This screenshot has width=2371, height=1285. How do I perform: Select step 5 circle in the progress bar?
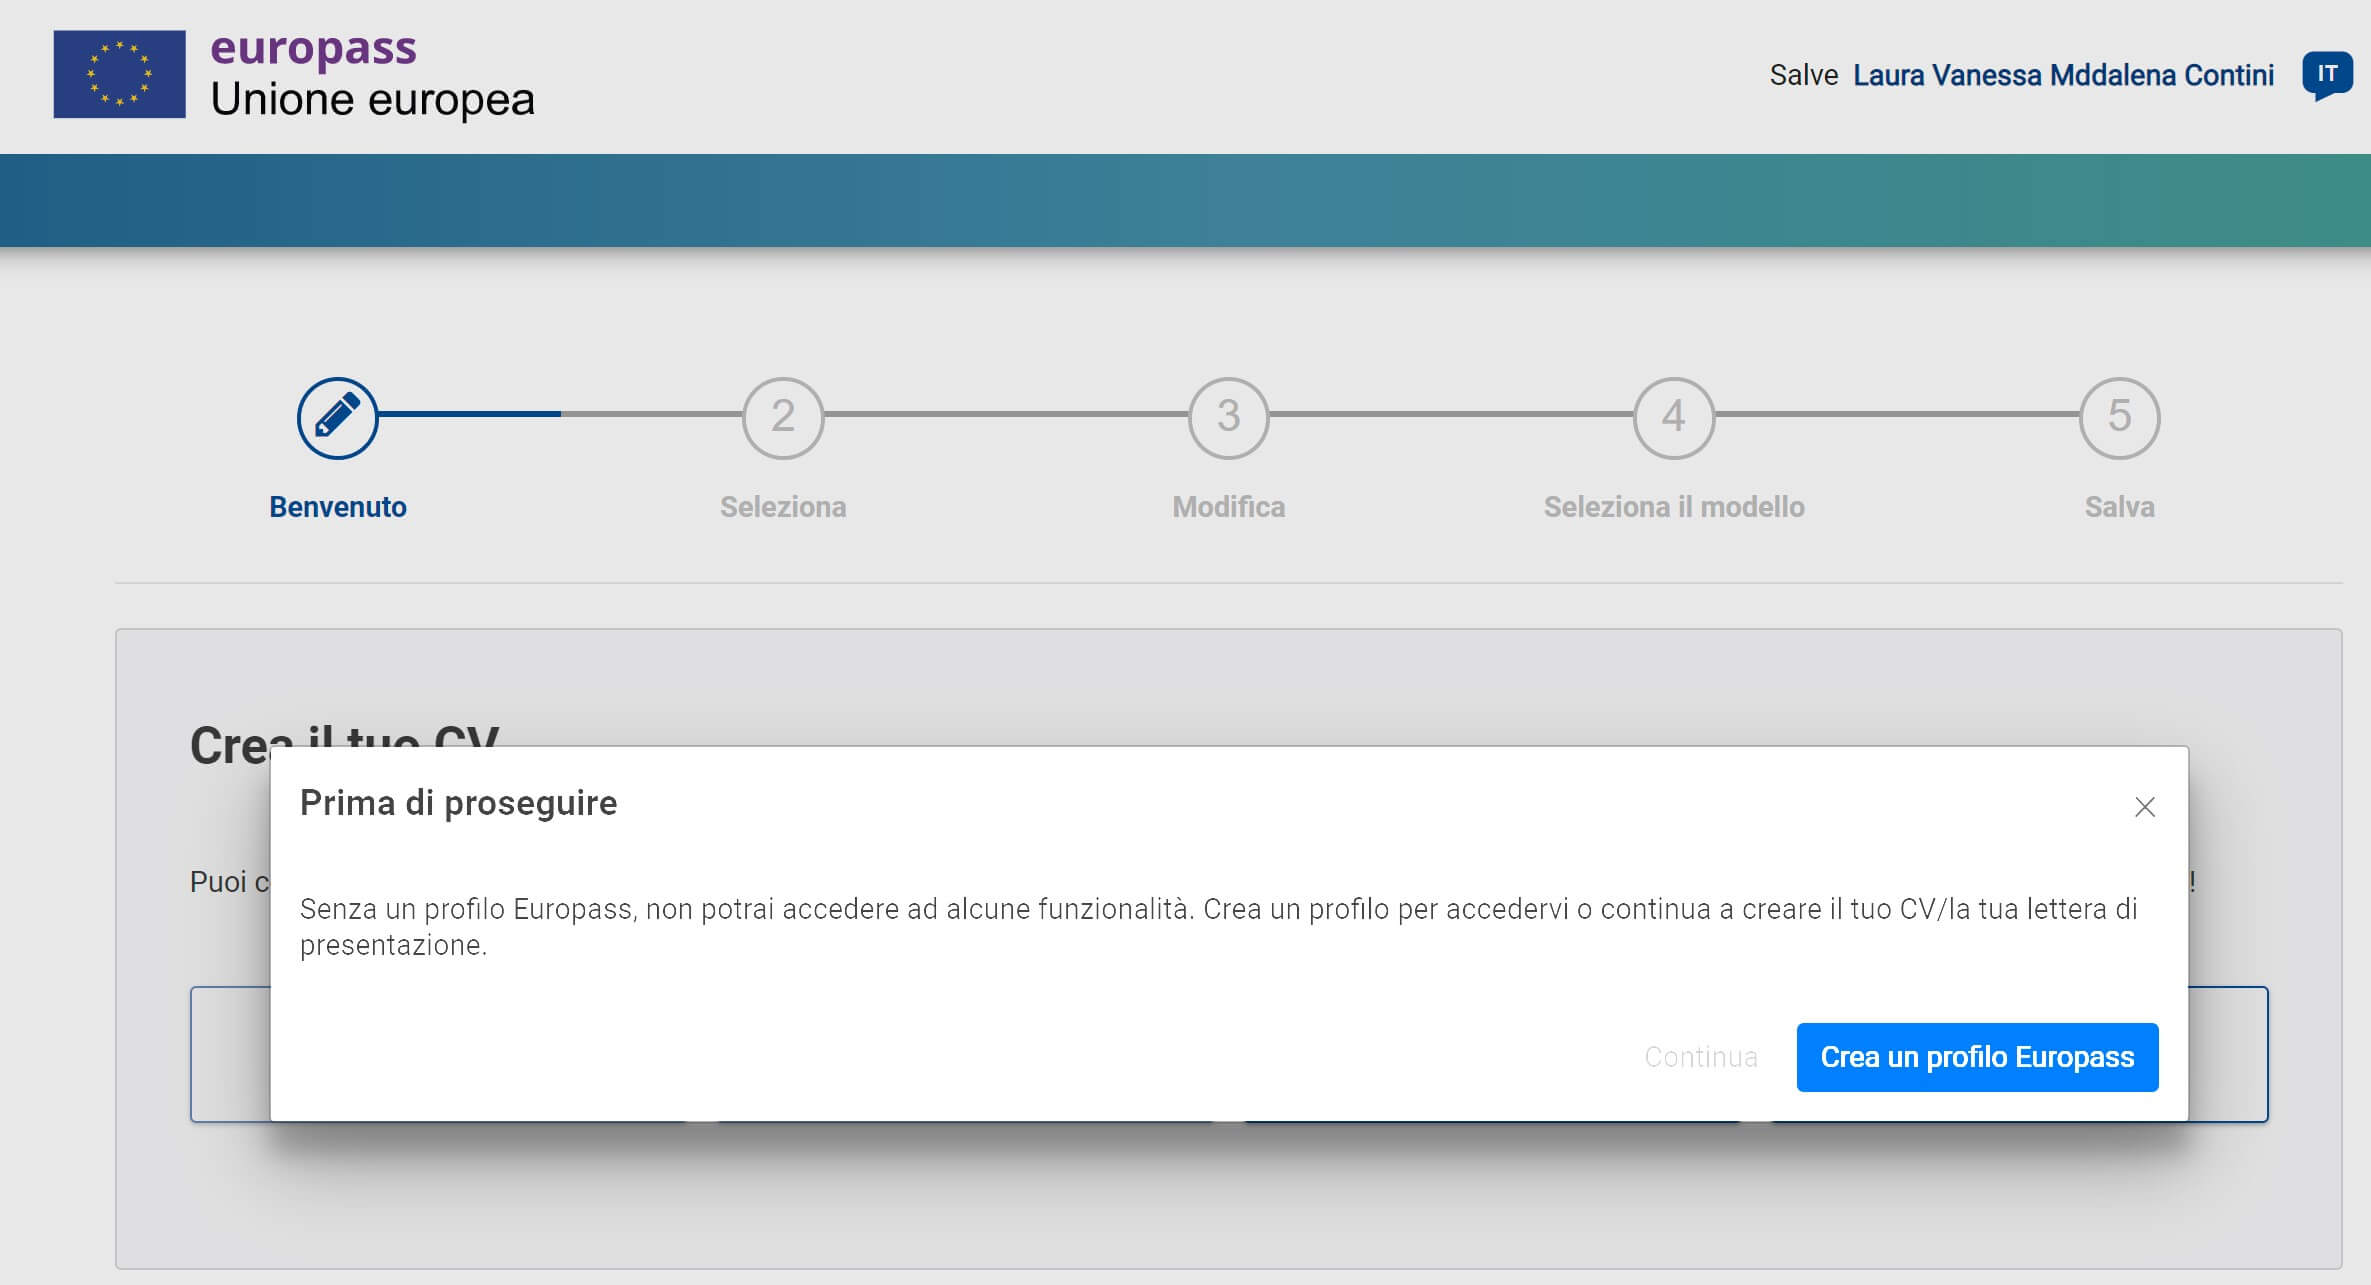(x=2119, y=417)
